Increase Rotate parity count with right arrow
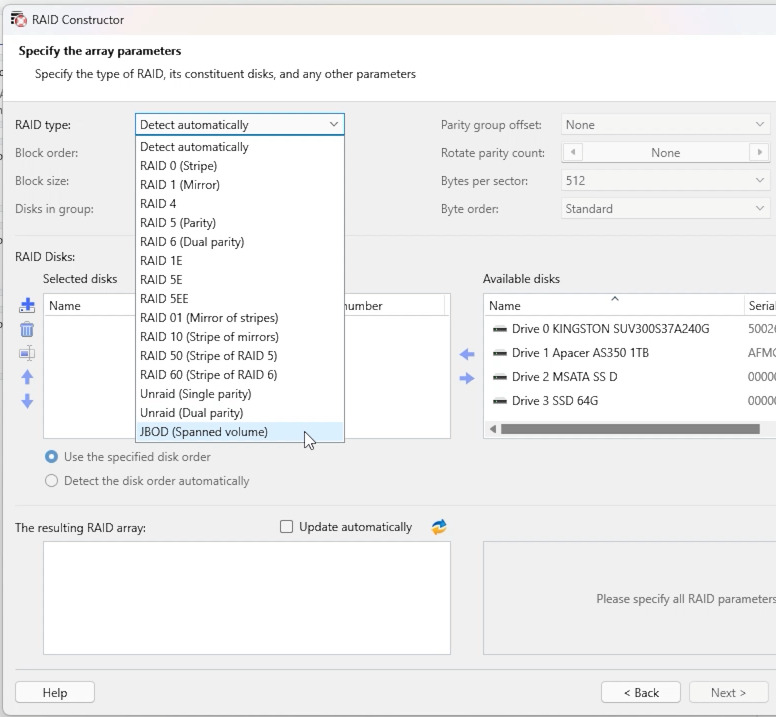 point(759,152)
